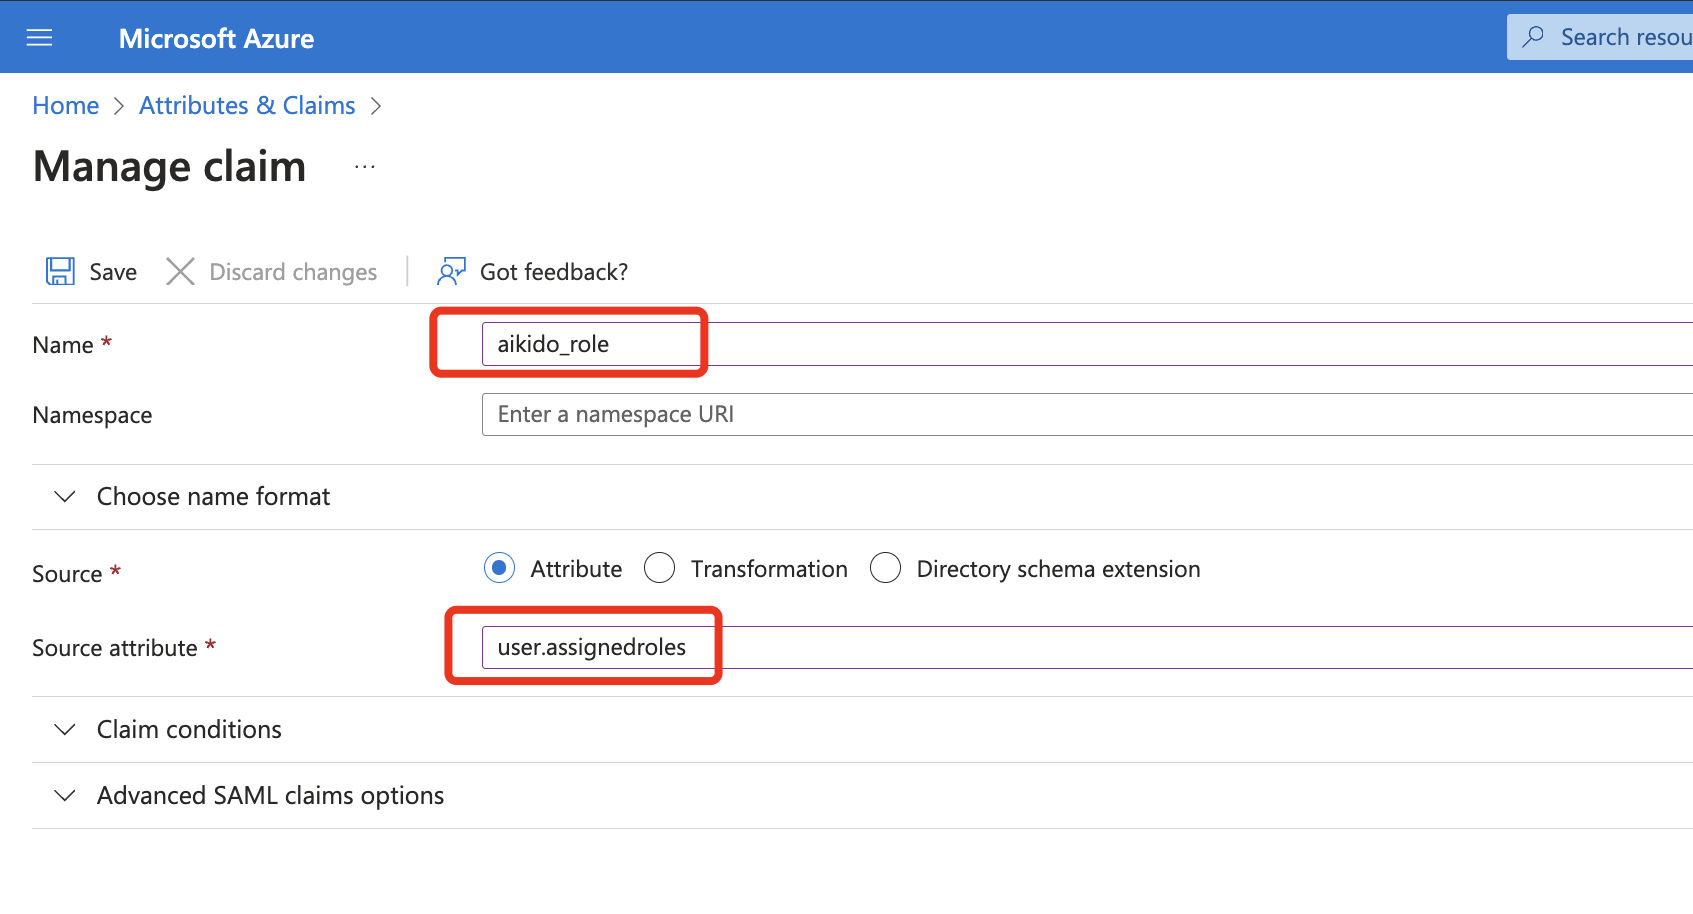
Task: Go to Home breadcrumb
Action: click(x=66, y=106)
